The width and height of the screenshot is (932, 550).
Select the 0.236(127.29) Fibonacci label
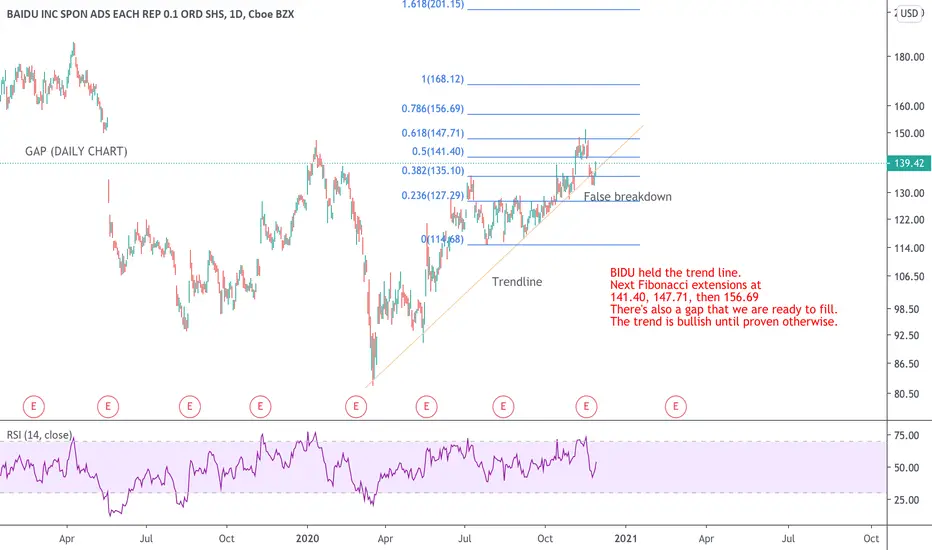(433, 196)
